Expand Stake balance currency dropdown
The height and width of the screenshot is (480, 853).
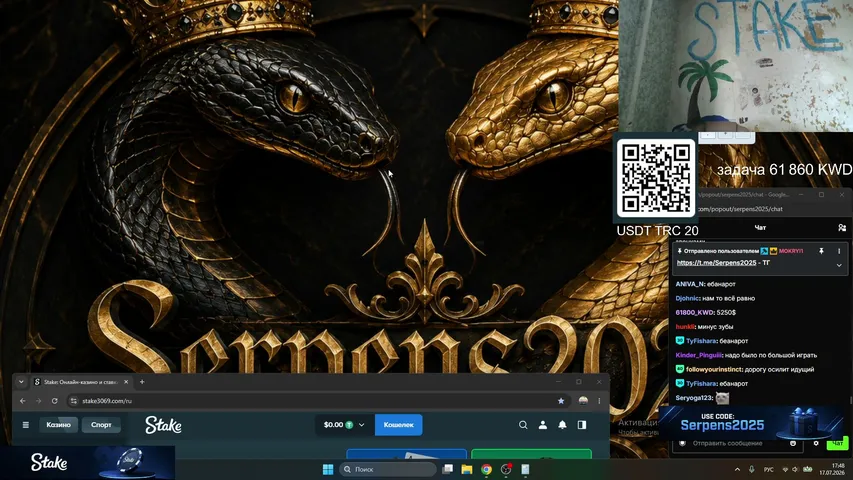pyautogui.click(x=362, y=425)
